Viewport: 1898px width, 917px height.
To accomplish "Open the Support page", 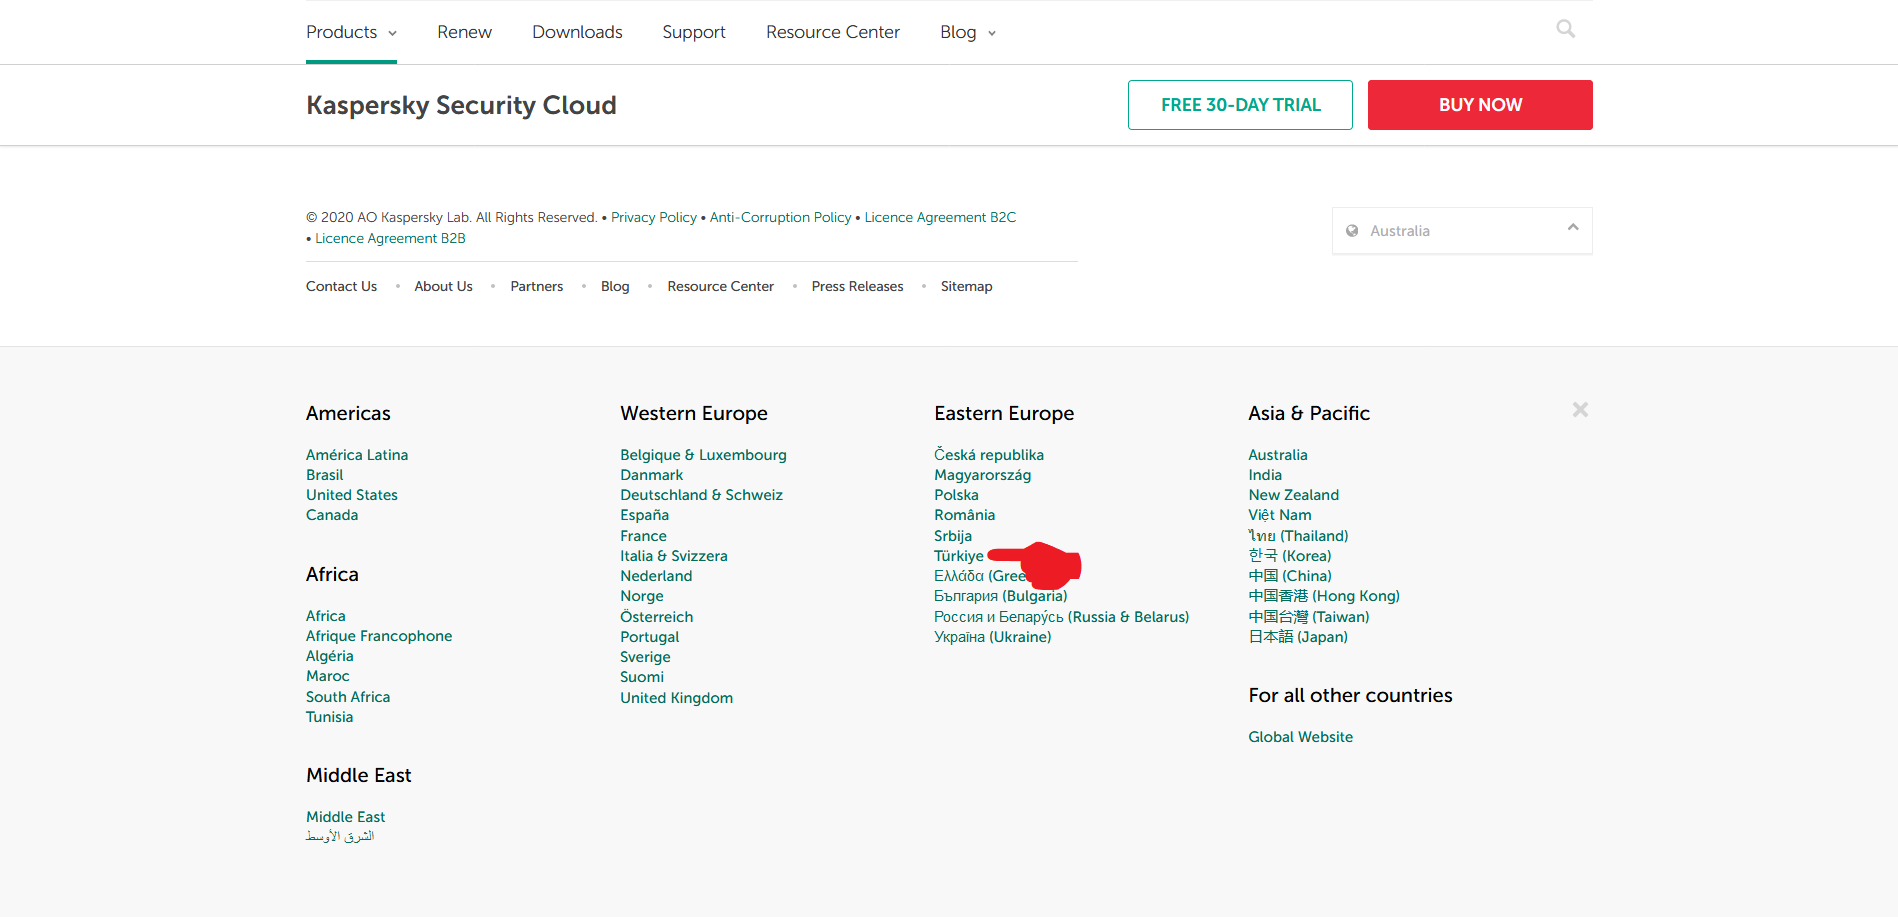I will coord(694,32).
